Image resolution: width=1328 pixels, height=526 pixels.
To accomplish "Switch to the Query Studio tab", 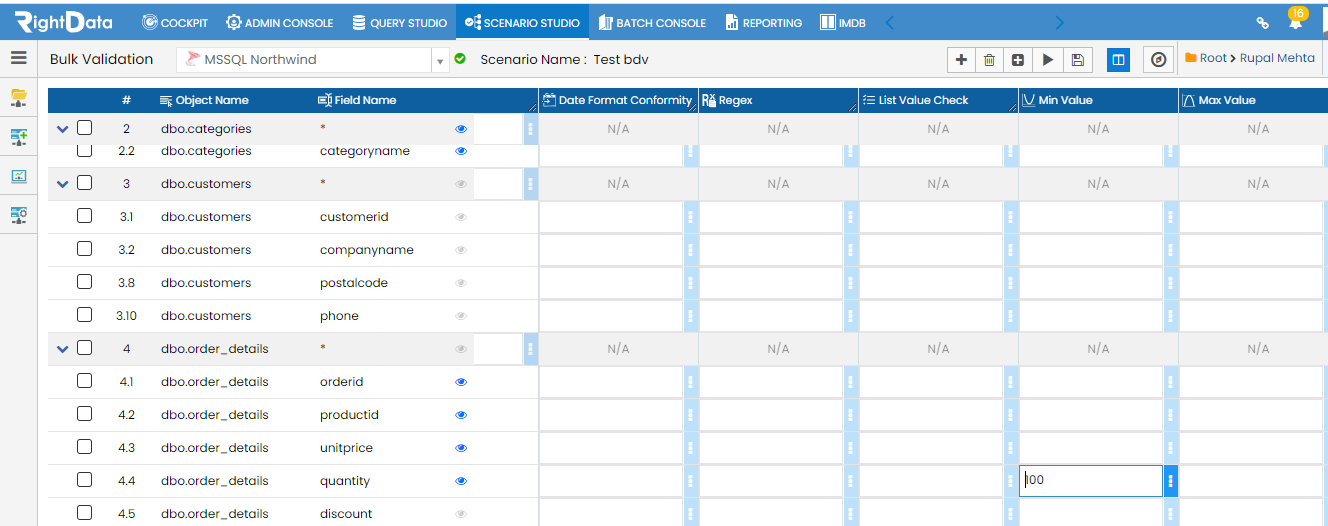I will [400, 22].
